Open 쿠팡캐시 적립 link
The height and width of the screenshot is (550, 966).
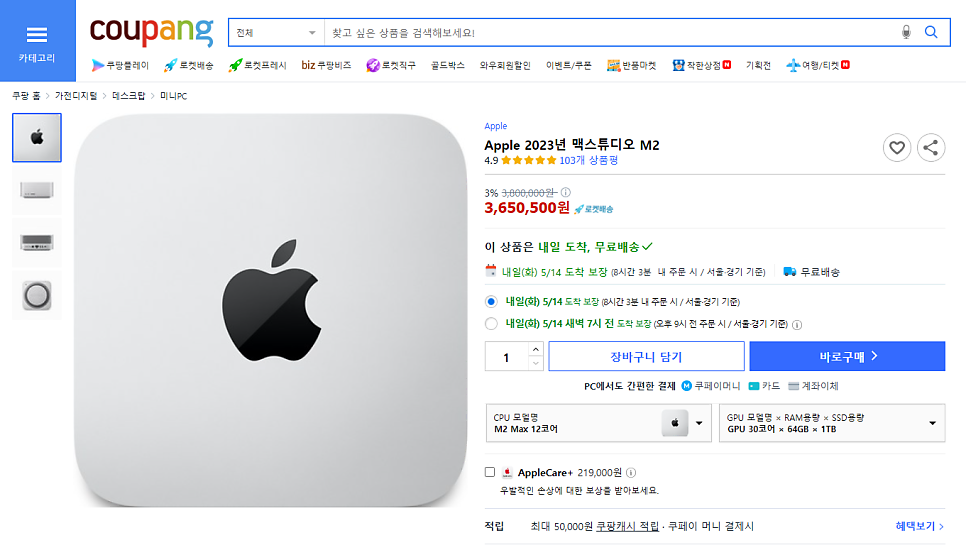[627, 527]
